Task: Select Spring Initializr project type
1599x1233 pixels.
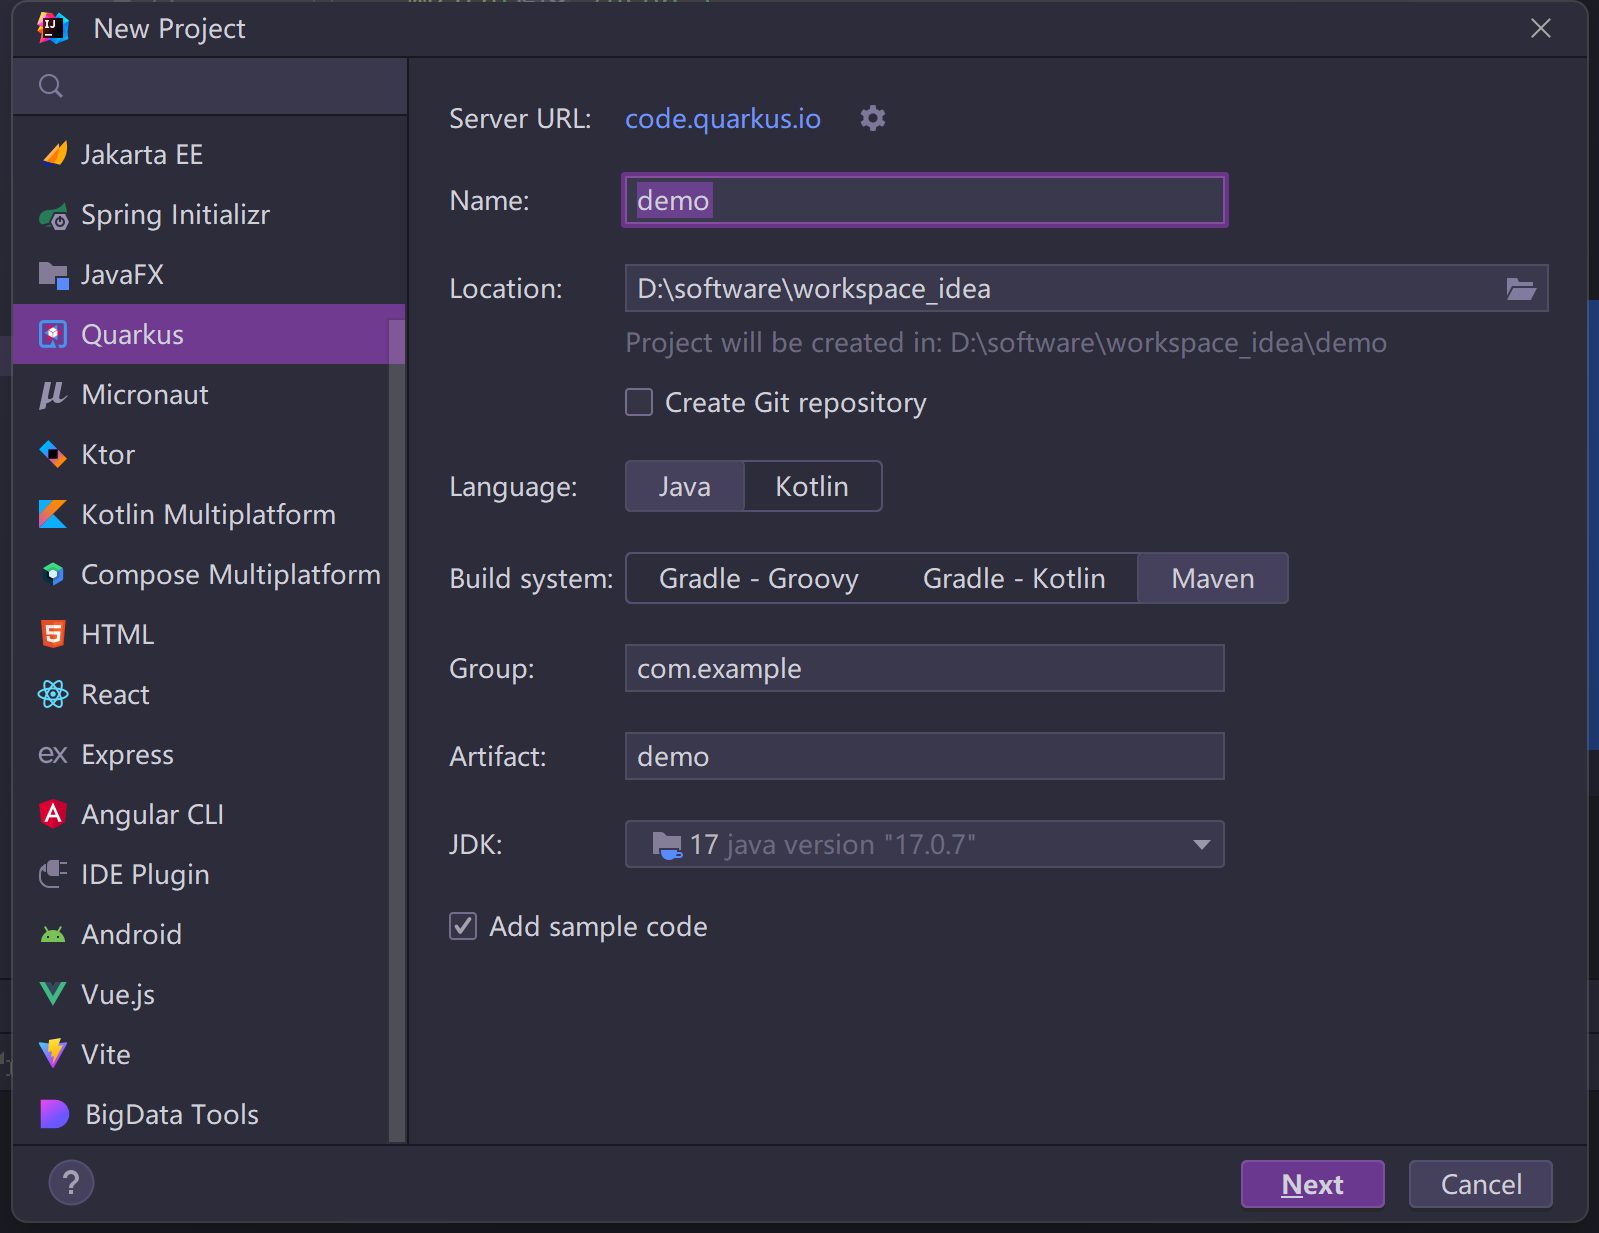Action: [200, 214]
